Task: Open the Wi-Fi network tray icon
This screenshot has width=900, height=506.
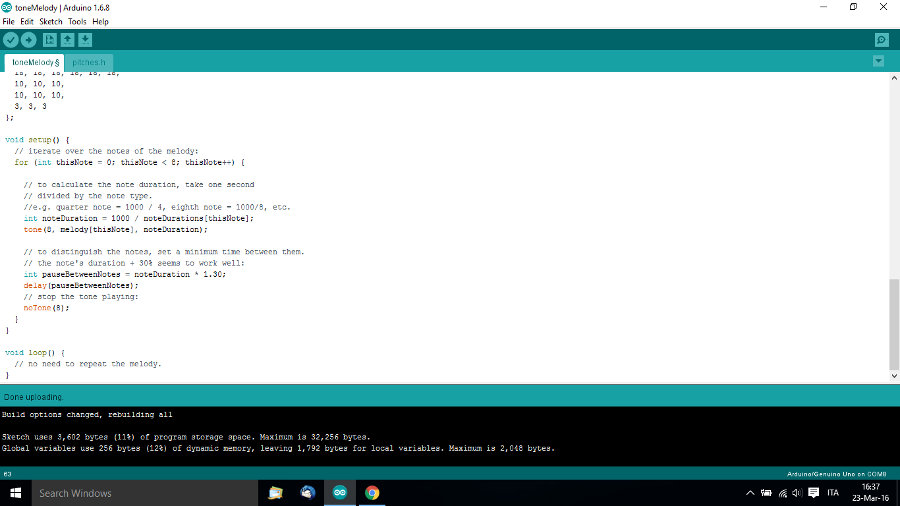Action: point(782,493)
